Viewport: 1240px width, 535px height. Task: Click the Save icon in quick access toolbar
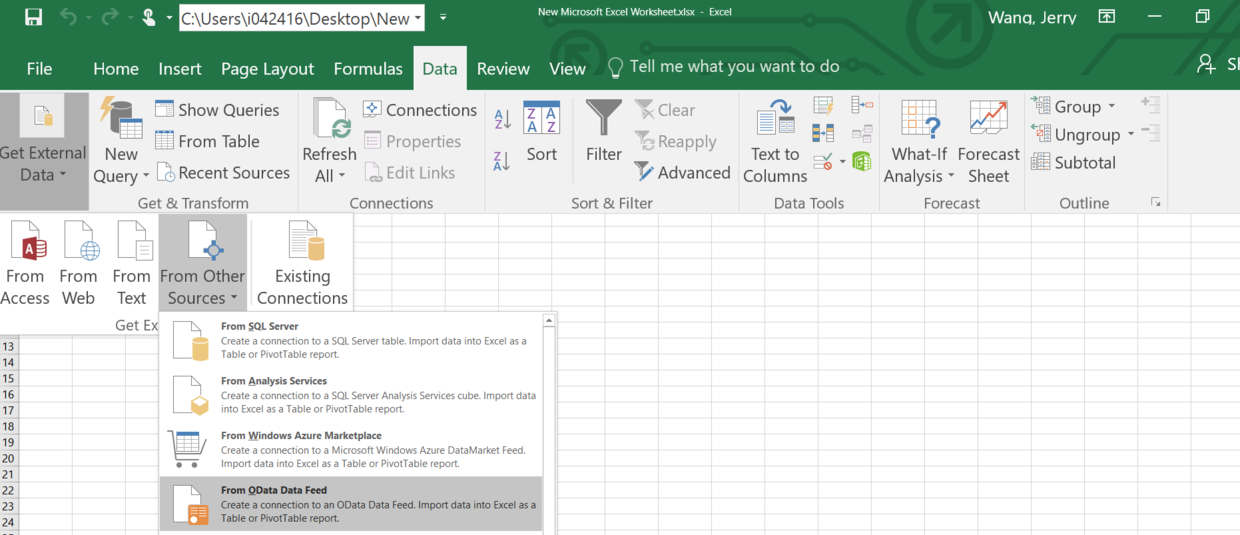(x=33, y=17)
